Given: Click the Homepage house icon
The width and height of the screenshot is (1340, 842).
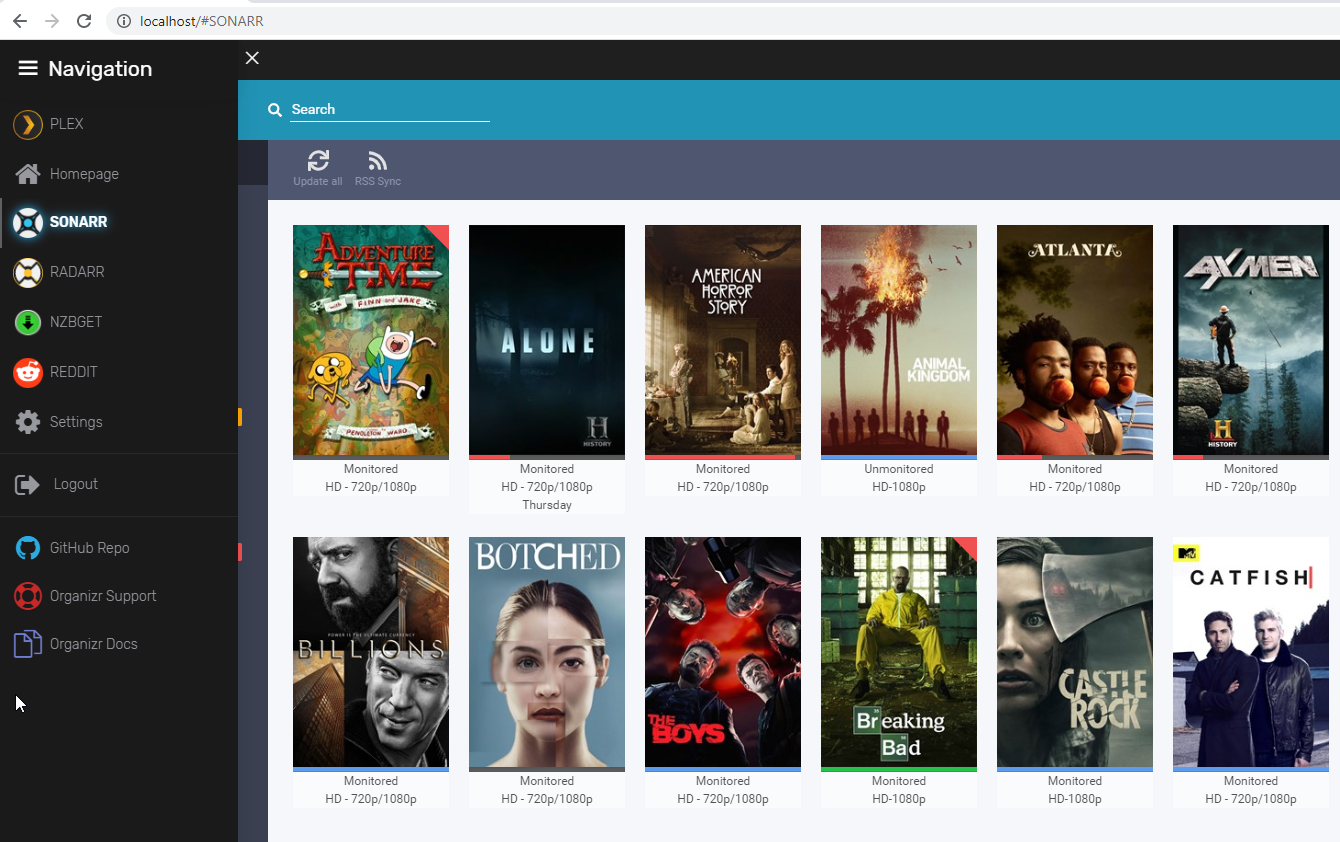Looking at the screenshot, I should (x=28, y=174).
